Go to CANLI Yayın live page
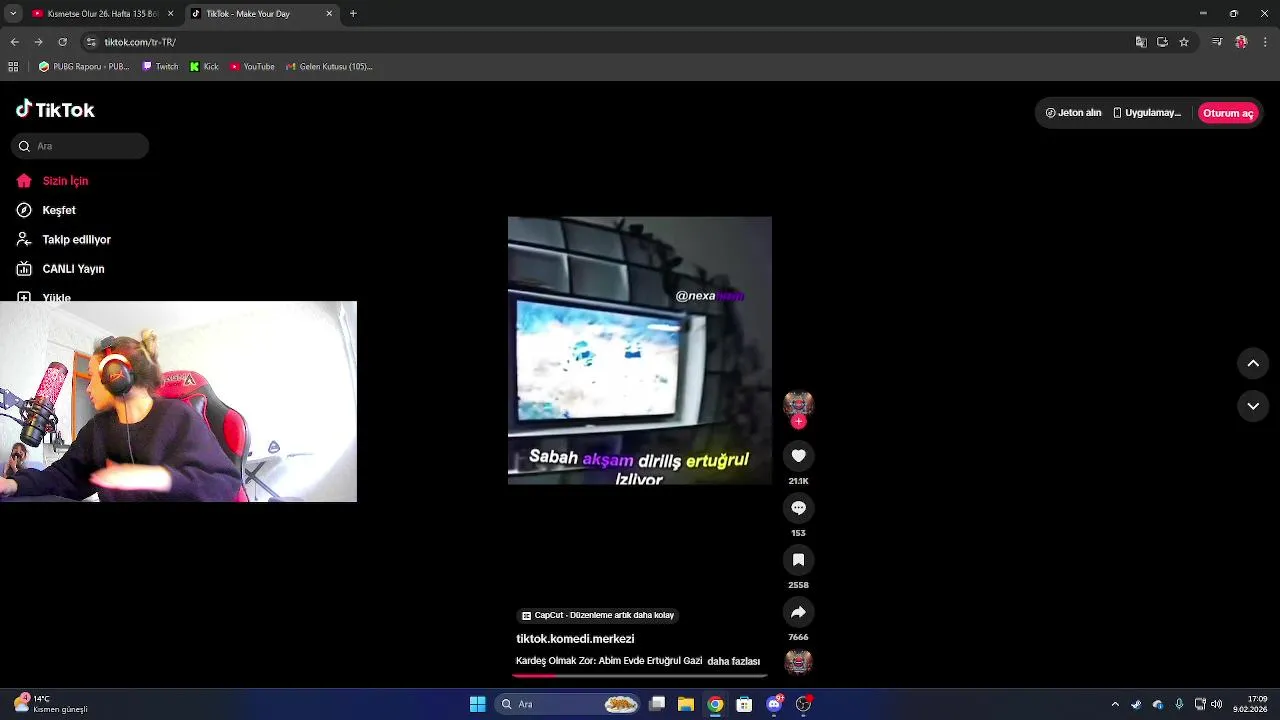1280x720 pixels. pos(60,269)
